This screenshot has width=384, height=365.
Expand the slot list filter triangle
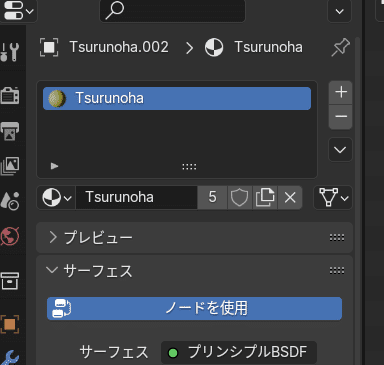click(x=54, y=166)
